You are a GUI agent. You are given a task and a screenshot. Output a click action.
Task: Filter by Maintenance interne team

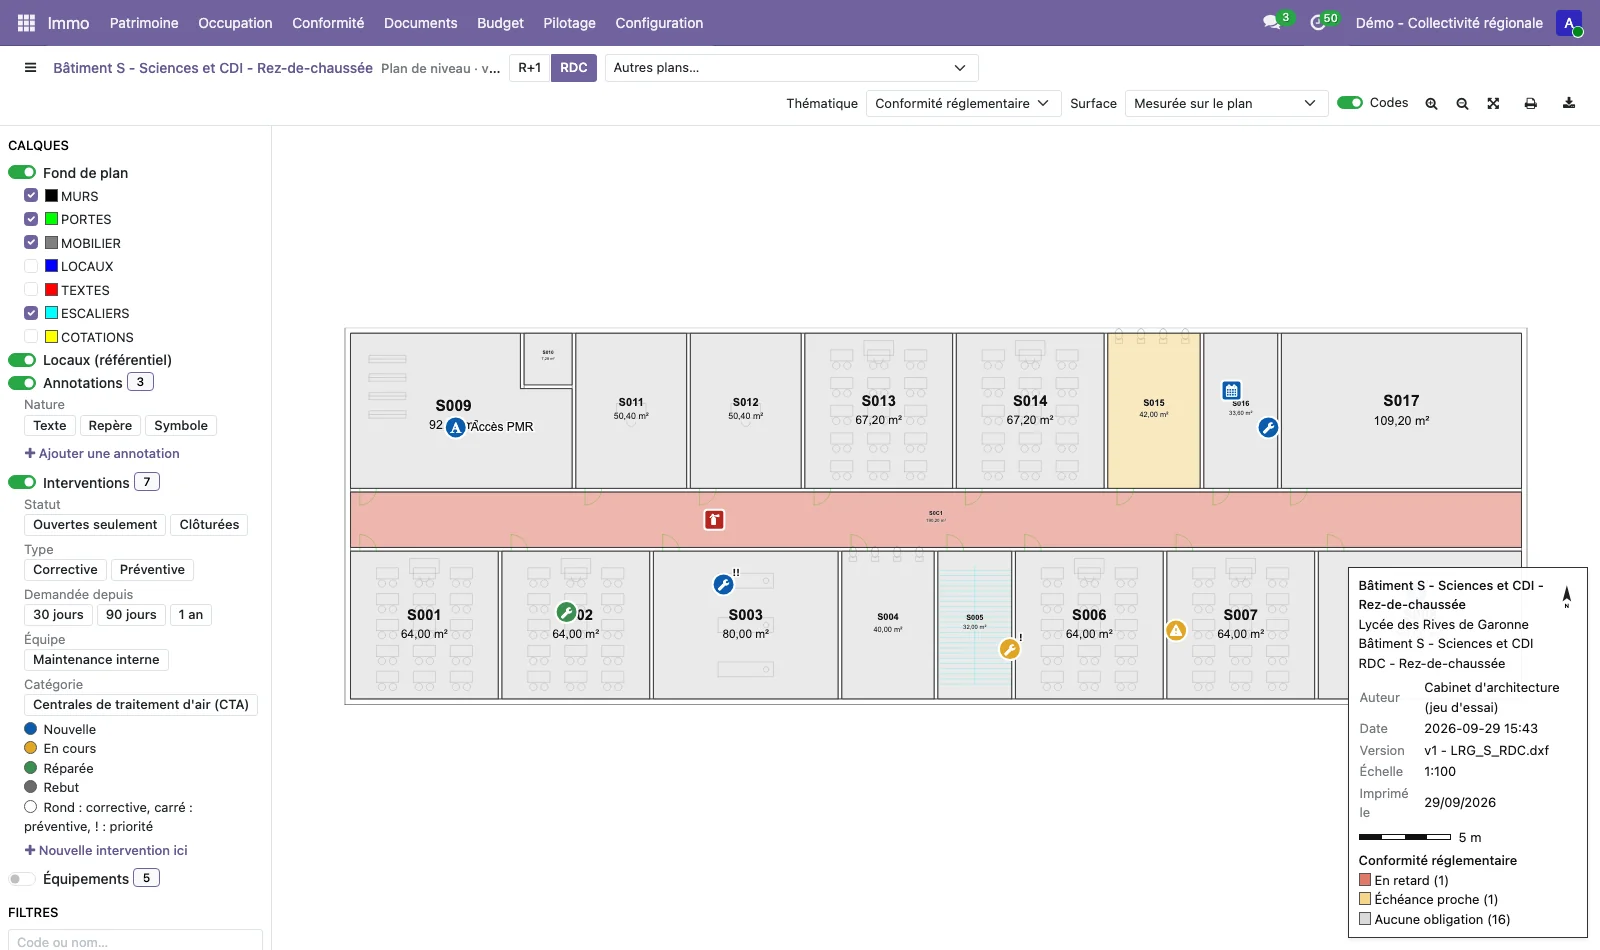tap(96, 660)
